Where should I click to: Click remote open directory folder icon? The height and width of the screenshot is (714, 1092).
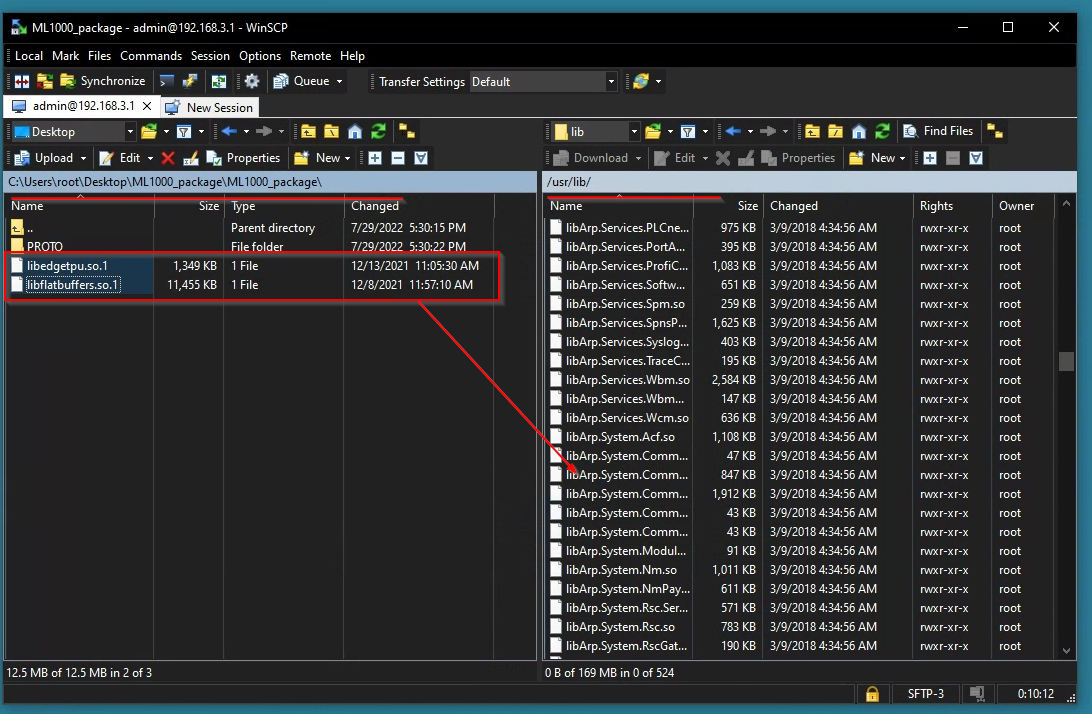click(x=653, y=132)
